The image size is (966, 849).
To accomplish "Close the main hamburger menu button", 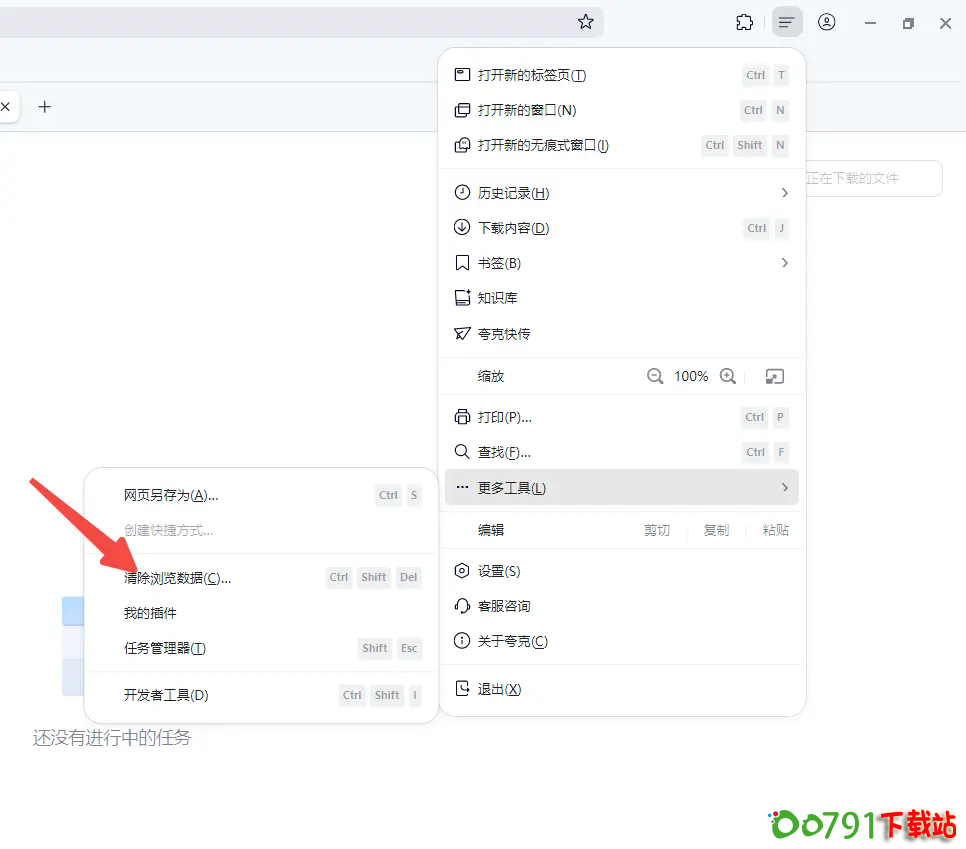I will [x=787, y=22].
